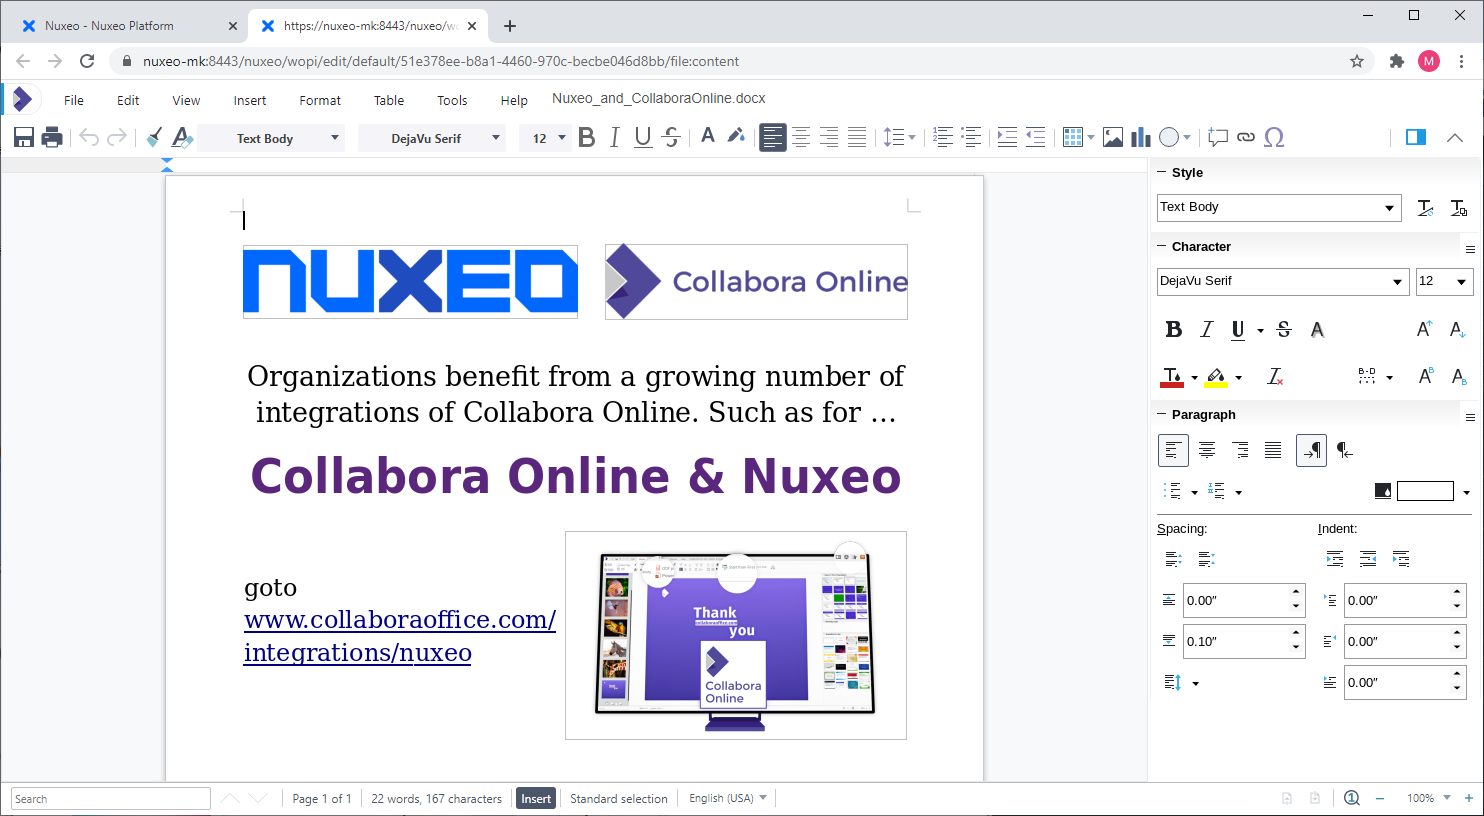Open new browser tab
1484x816 pixels.
coord(510,26)
